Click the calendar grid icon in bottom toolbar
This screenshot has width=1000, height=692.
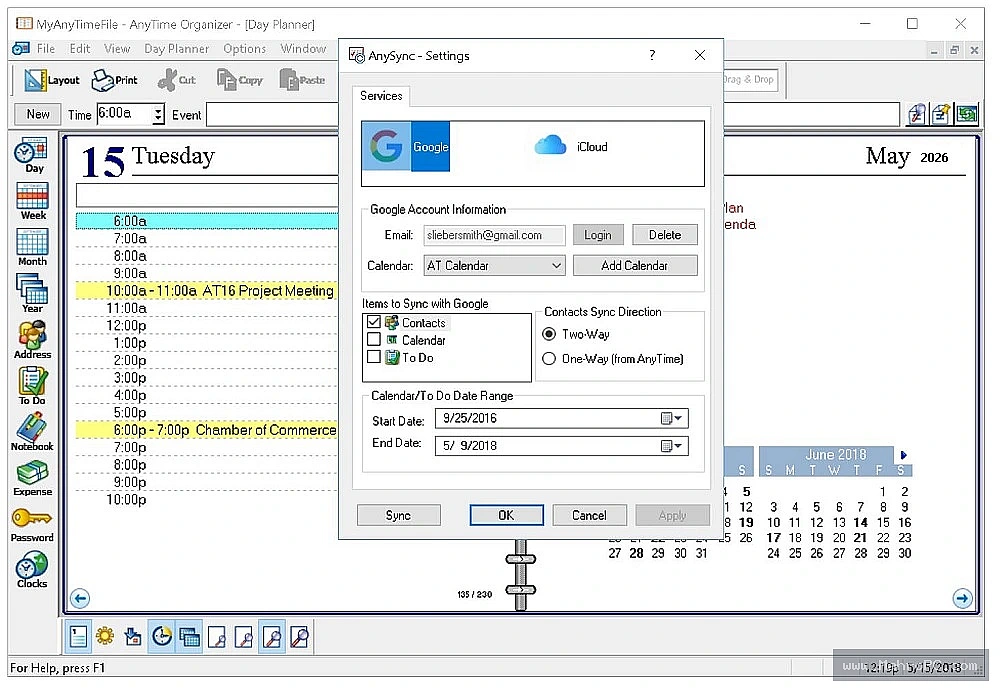click(189, 636)
